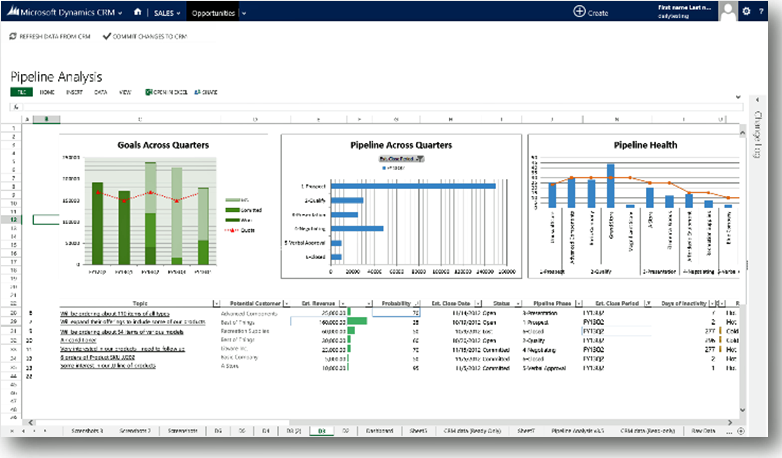
Task: Switch to the Dashboard sheet tab
Action: pyautogui.click(x=379, y=429)
